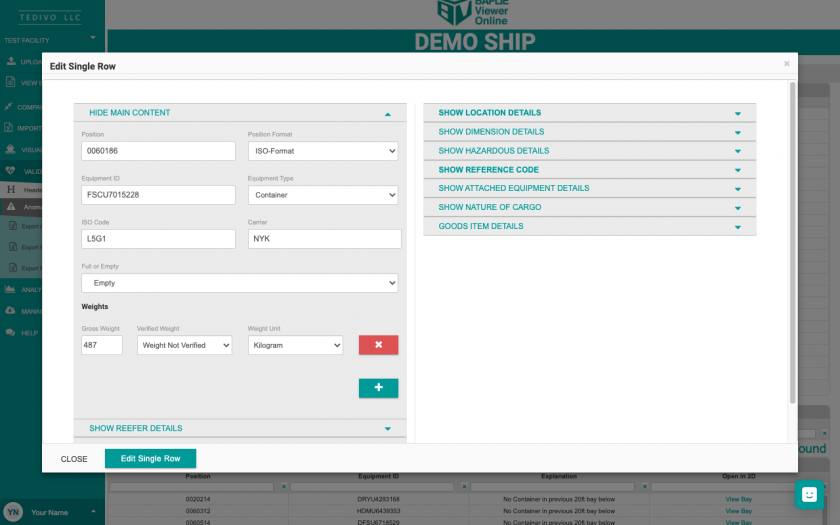Click the Import icon in sidebar
Image resolution: width=840 pixels, height=525 pixels.
(8, 128)
